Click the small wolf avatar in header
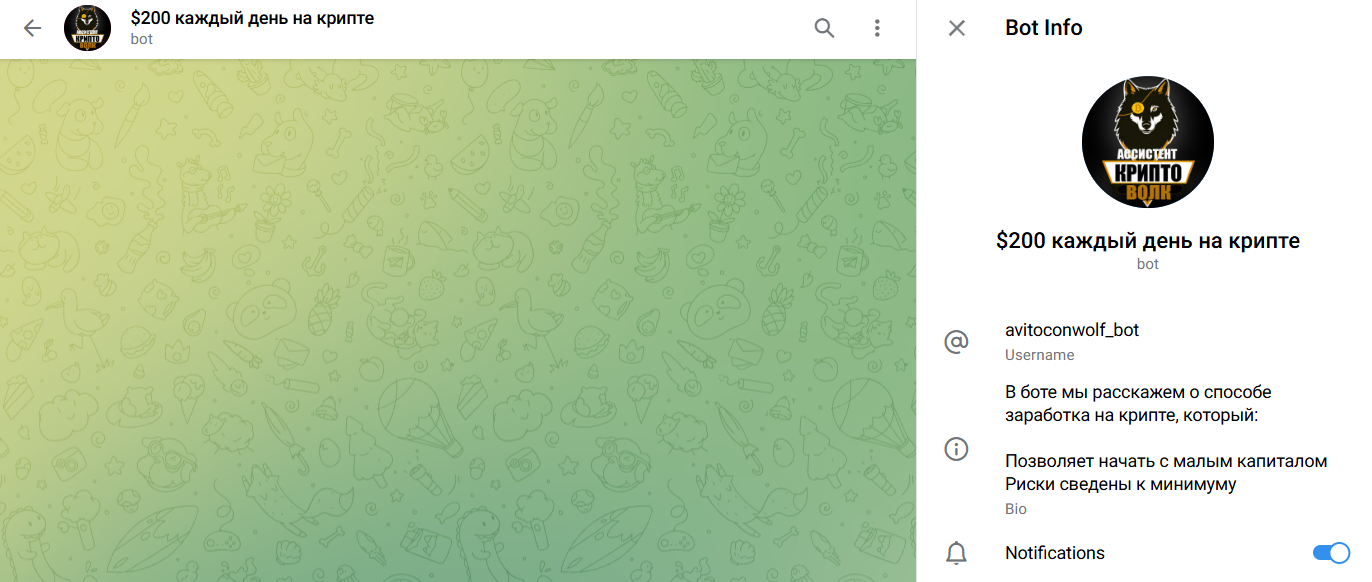Viewport: 1372px width, 582px height. coord(87,28)
